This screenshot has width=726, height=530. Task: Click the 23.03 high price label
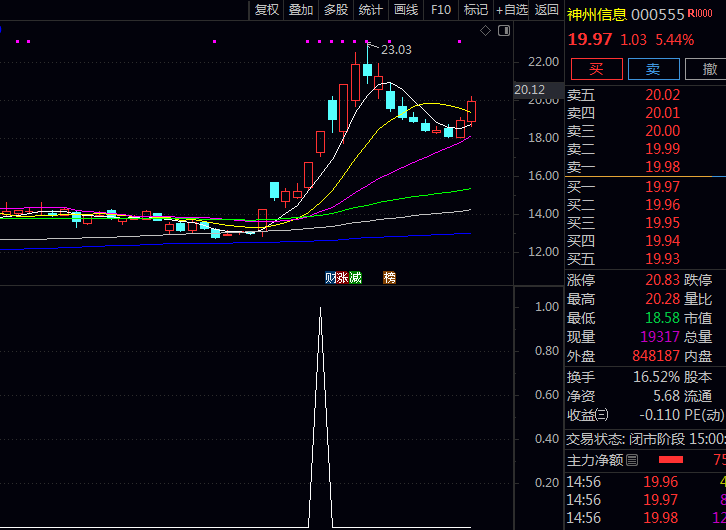(396, 50)
